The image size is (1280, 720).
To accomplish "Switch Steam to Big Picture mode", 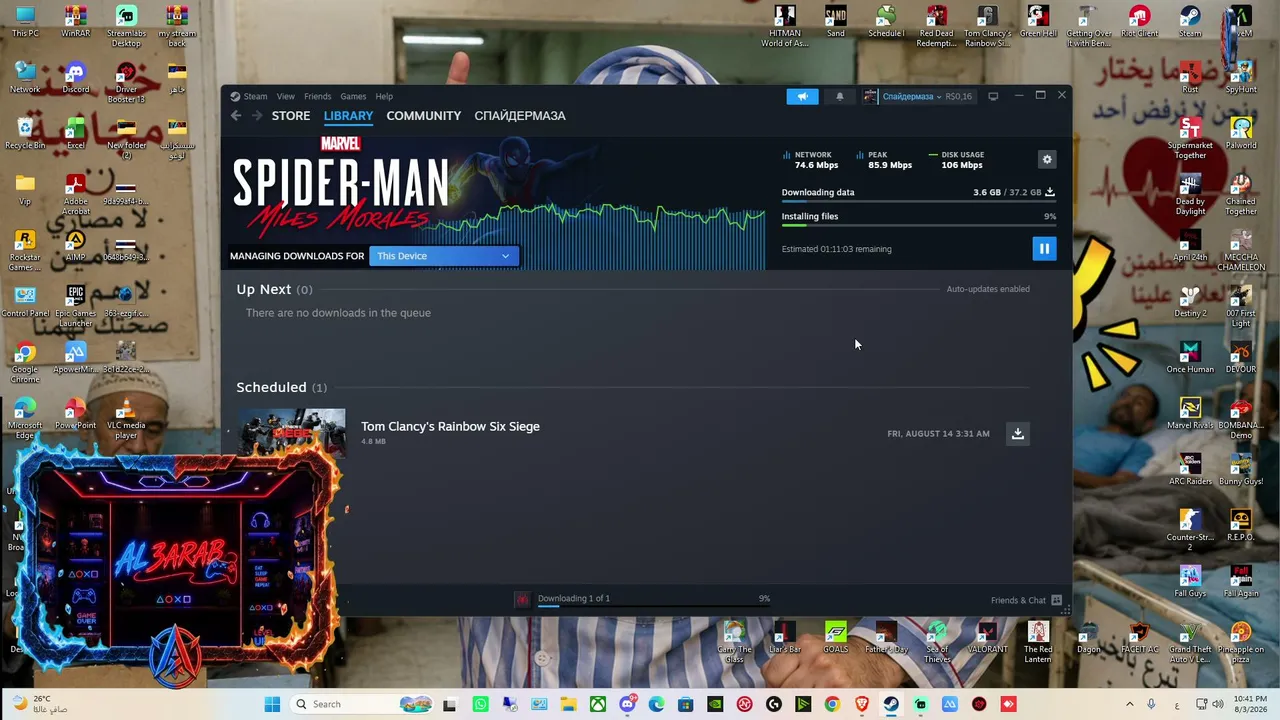I will (x=993, y=96).
